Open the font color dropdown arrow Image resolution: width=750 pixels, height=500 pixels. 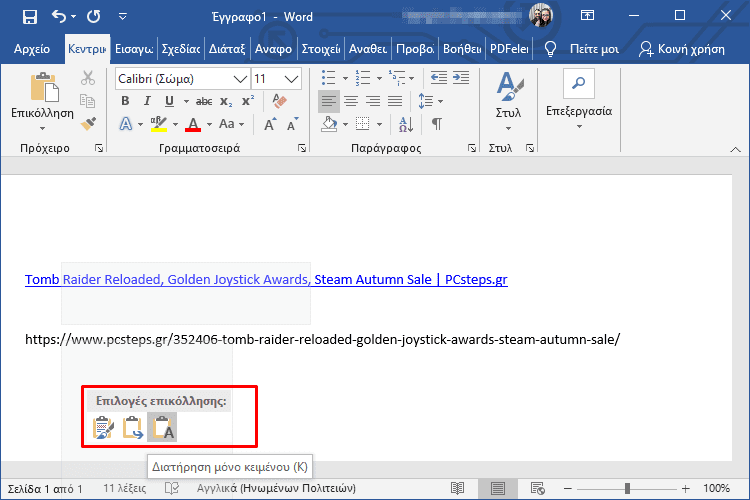[x=210, y=124]
